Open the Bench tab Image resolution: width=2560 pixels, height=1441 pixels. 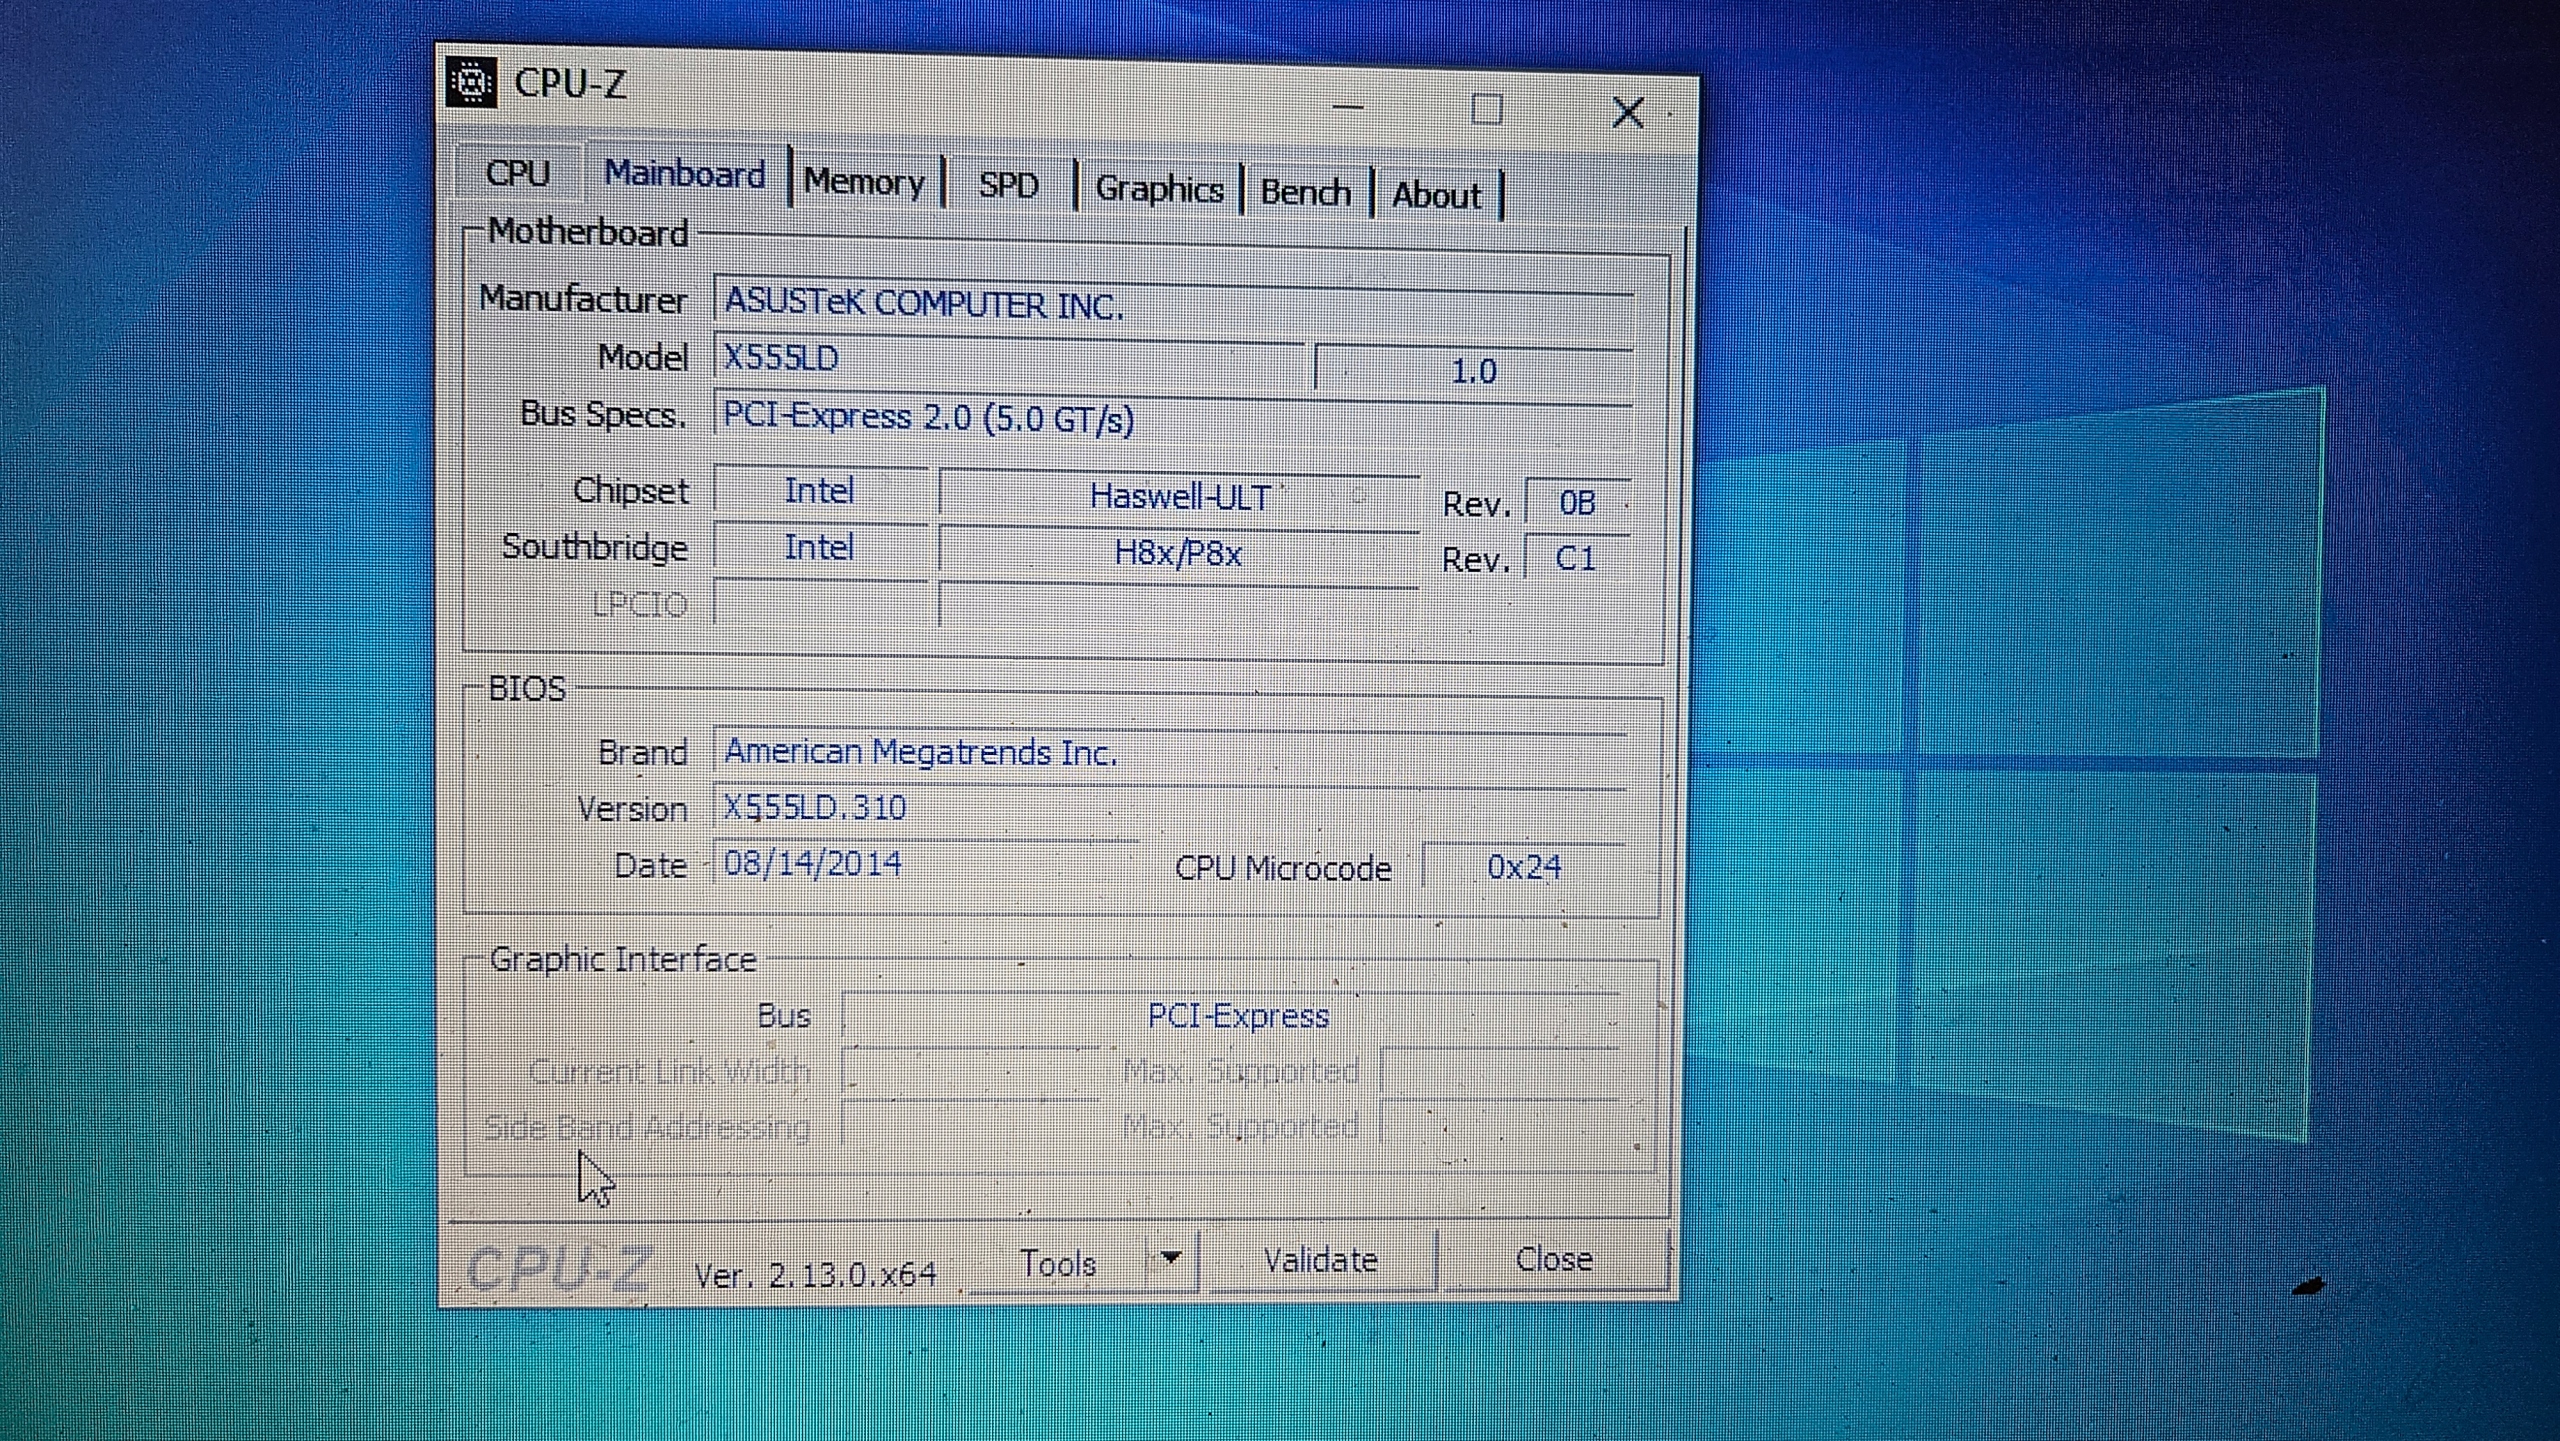1305,192
